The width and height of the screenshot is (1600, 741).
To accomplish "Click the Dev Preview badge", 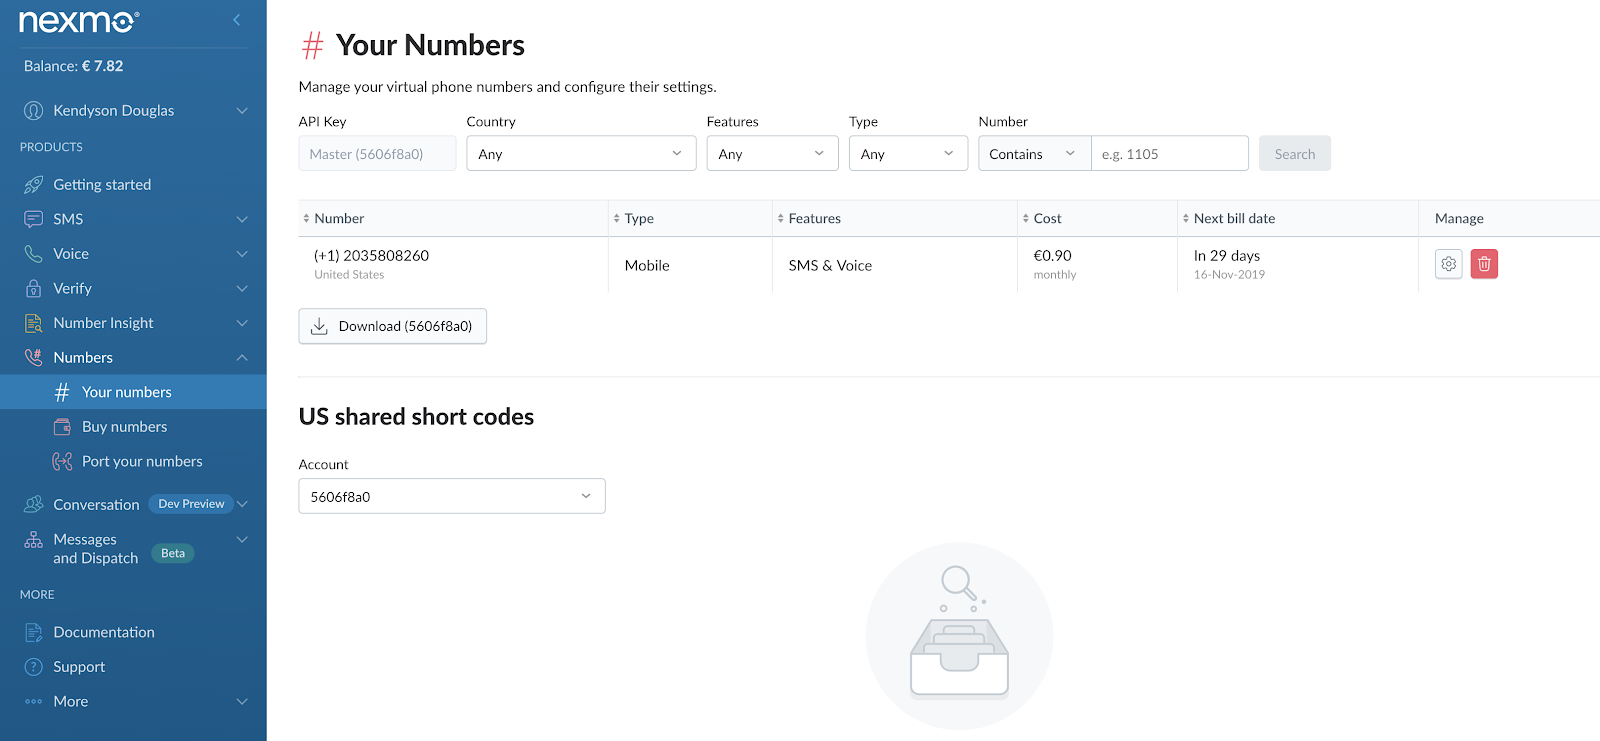I will pyautogui.click(x=191, y=504).
